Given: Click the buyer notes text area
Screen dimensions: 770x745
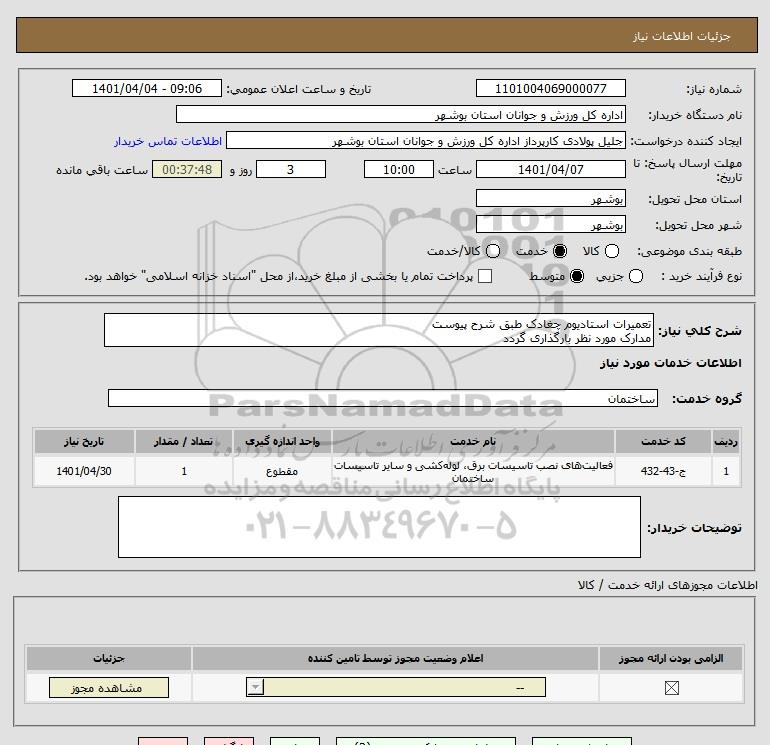Looking at the screenshot, I should 379,527.
